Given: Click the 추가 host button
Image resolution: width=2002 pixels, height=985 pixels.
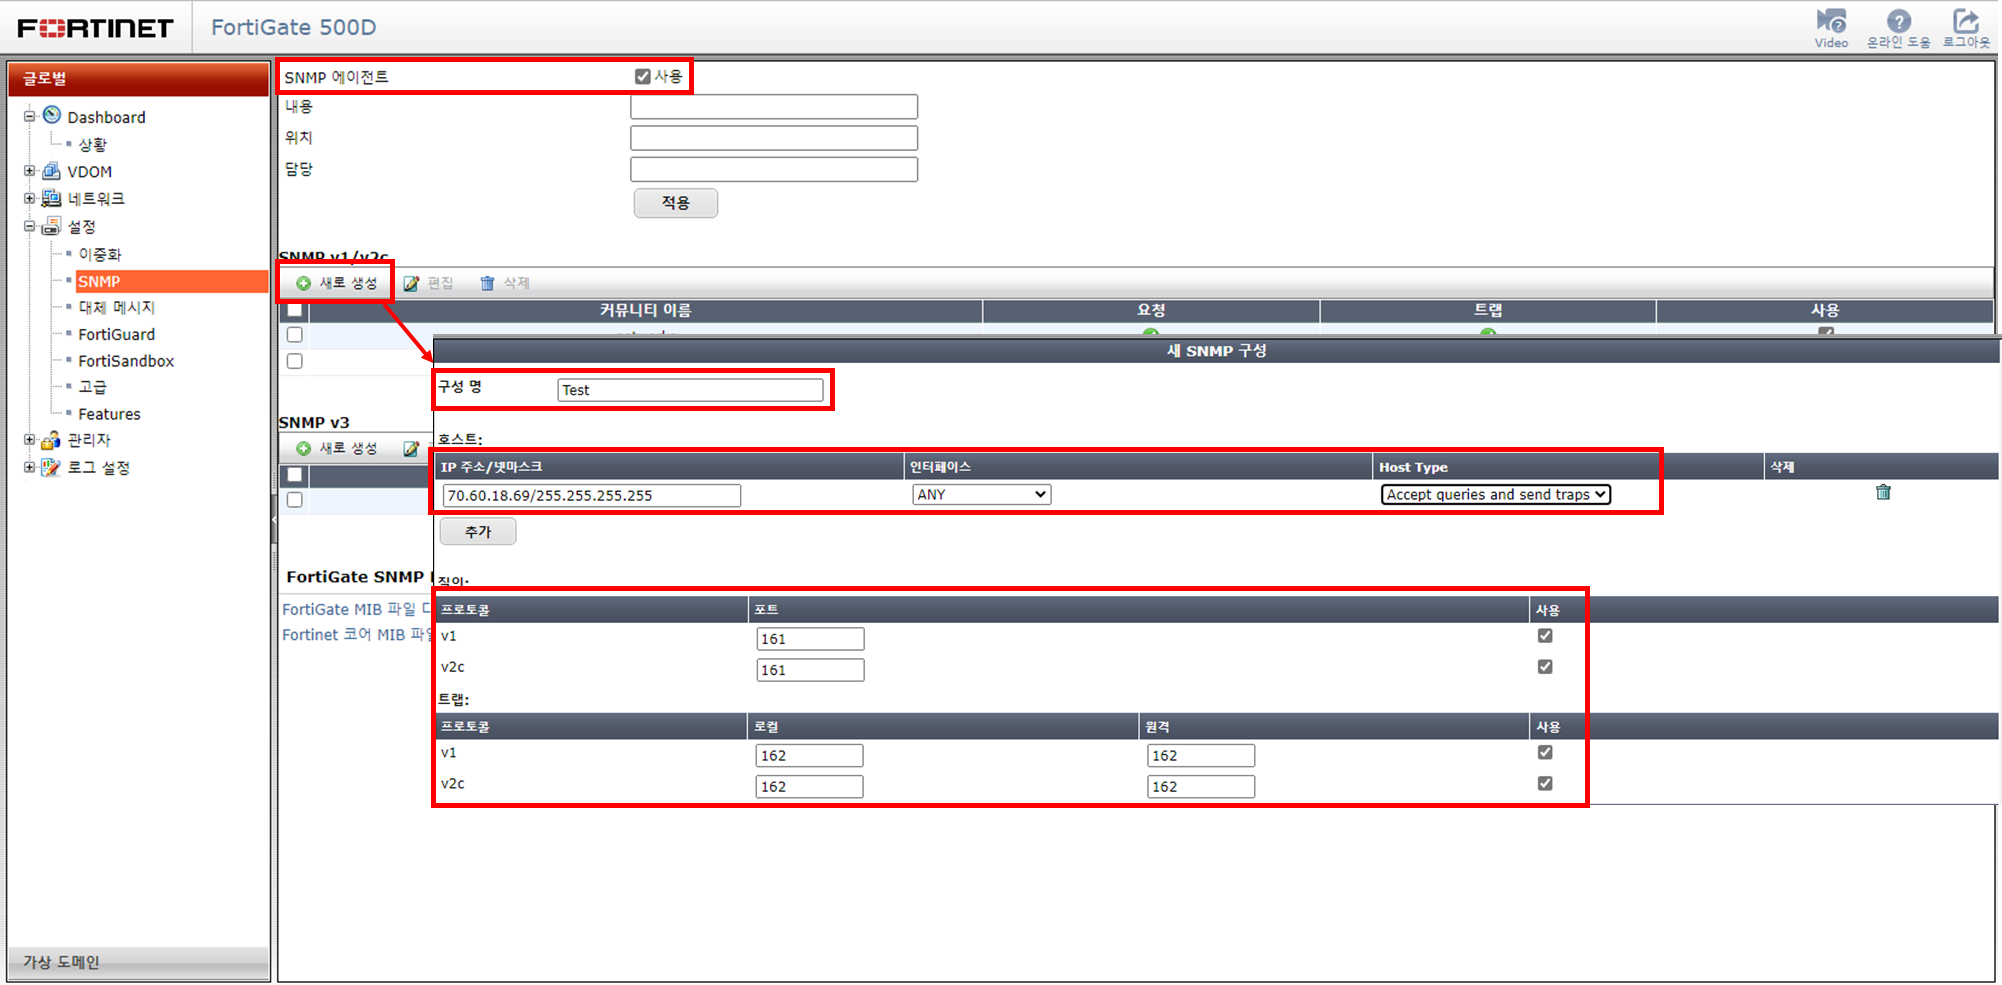Looking at the screenshot, I should coord(478,531).
